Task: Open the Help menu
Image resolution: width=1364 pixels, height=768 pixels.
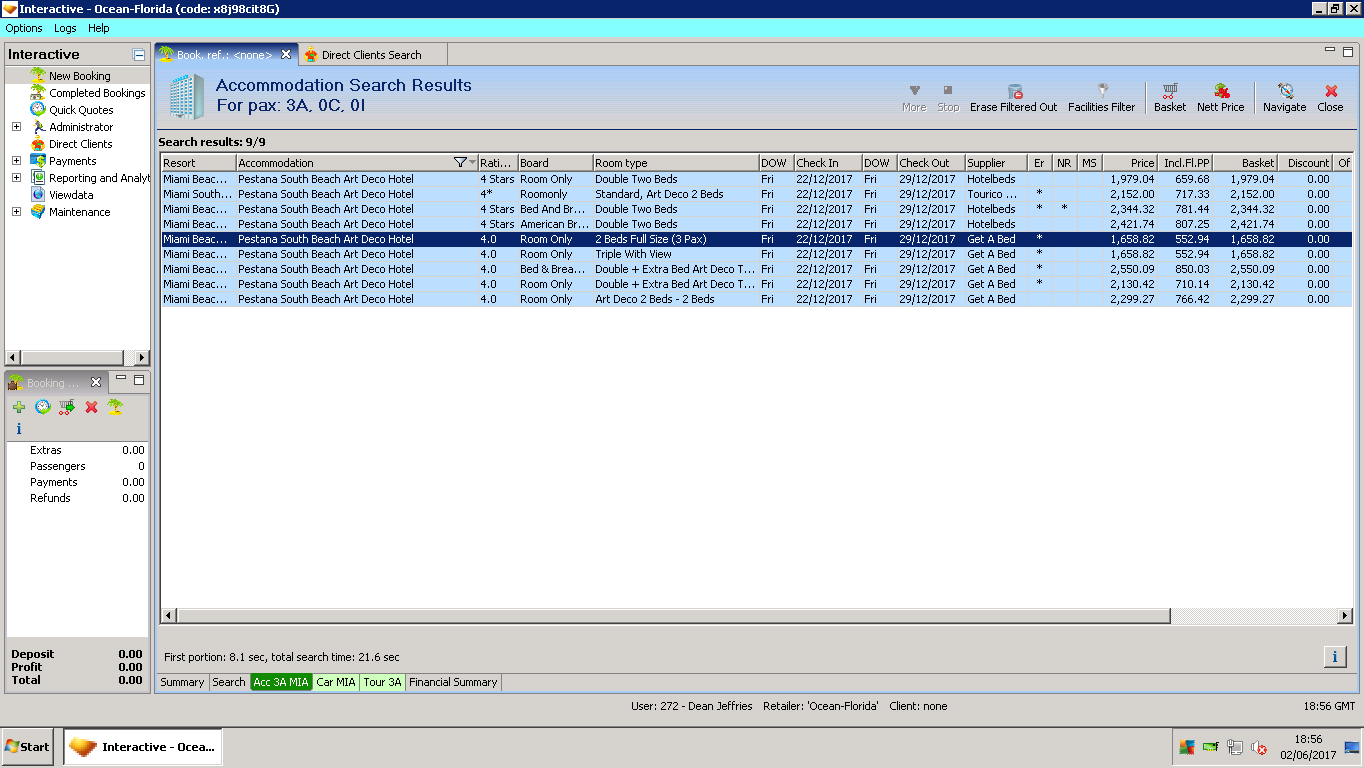Action: [98, 29]
